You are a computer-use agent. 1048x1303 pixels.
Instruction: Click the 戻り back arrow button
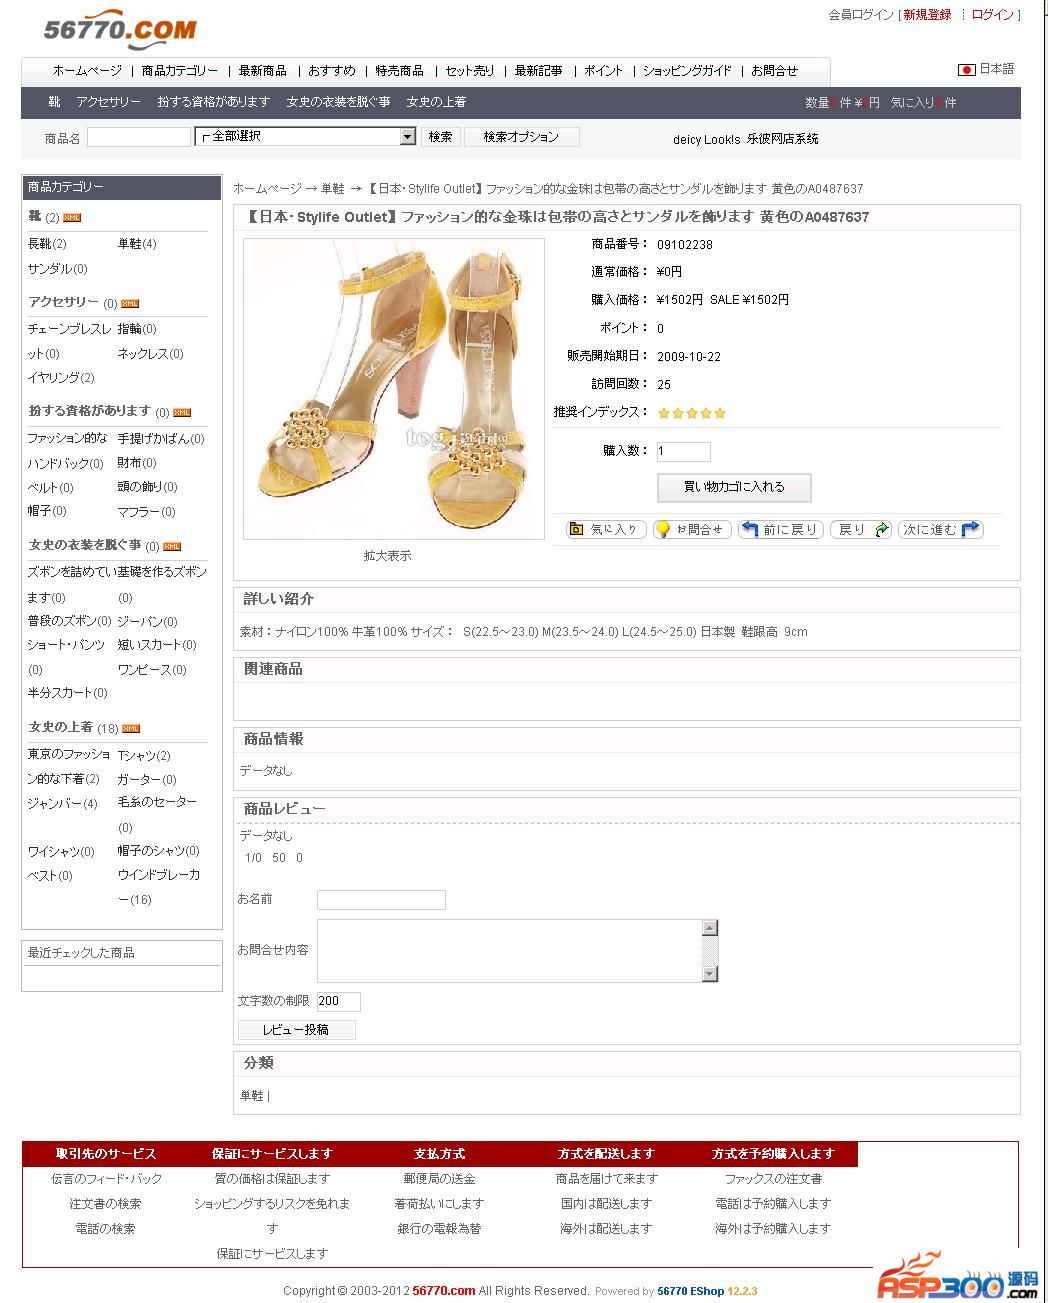(x=861, y=529)
